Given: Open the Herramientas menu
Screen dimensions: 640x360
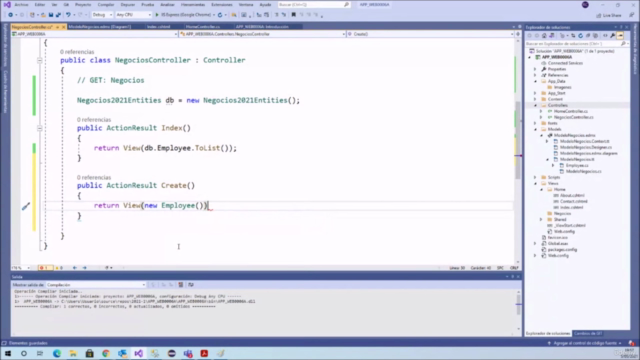Looking at the screenshot, I should [x=193, y=4].
